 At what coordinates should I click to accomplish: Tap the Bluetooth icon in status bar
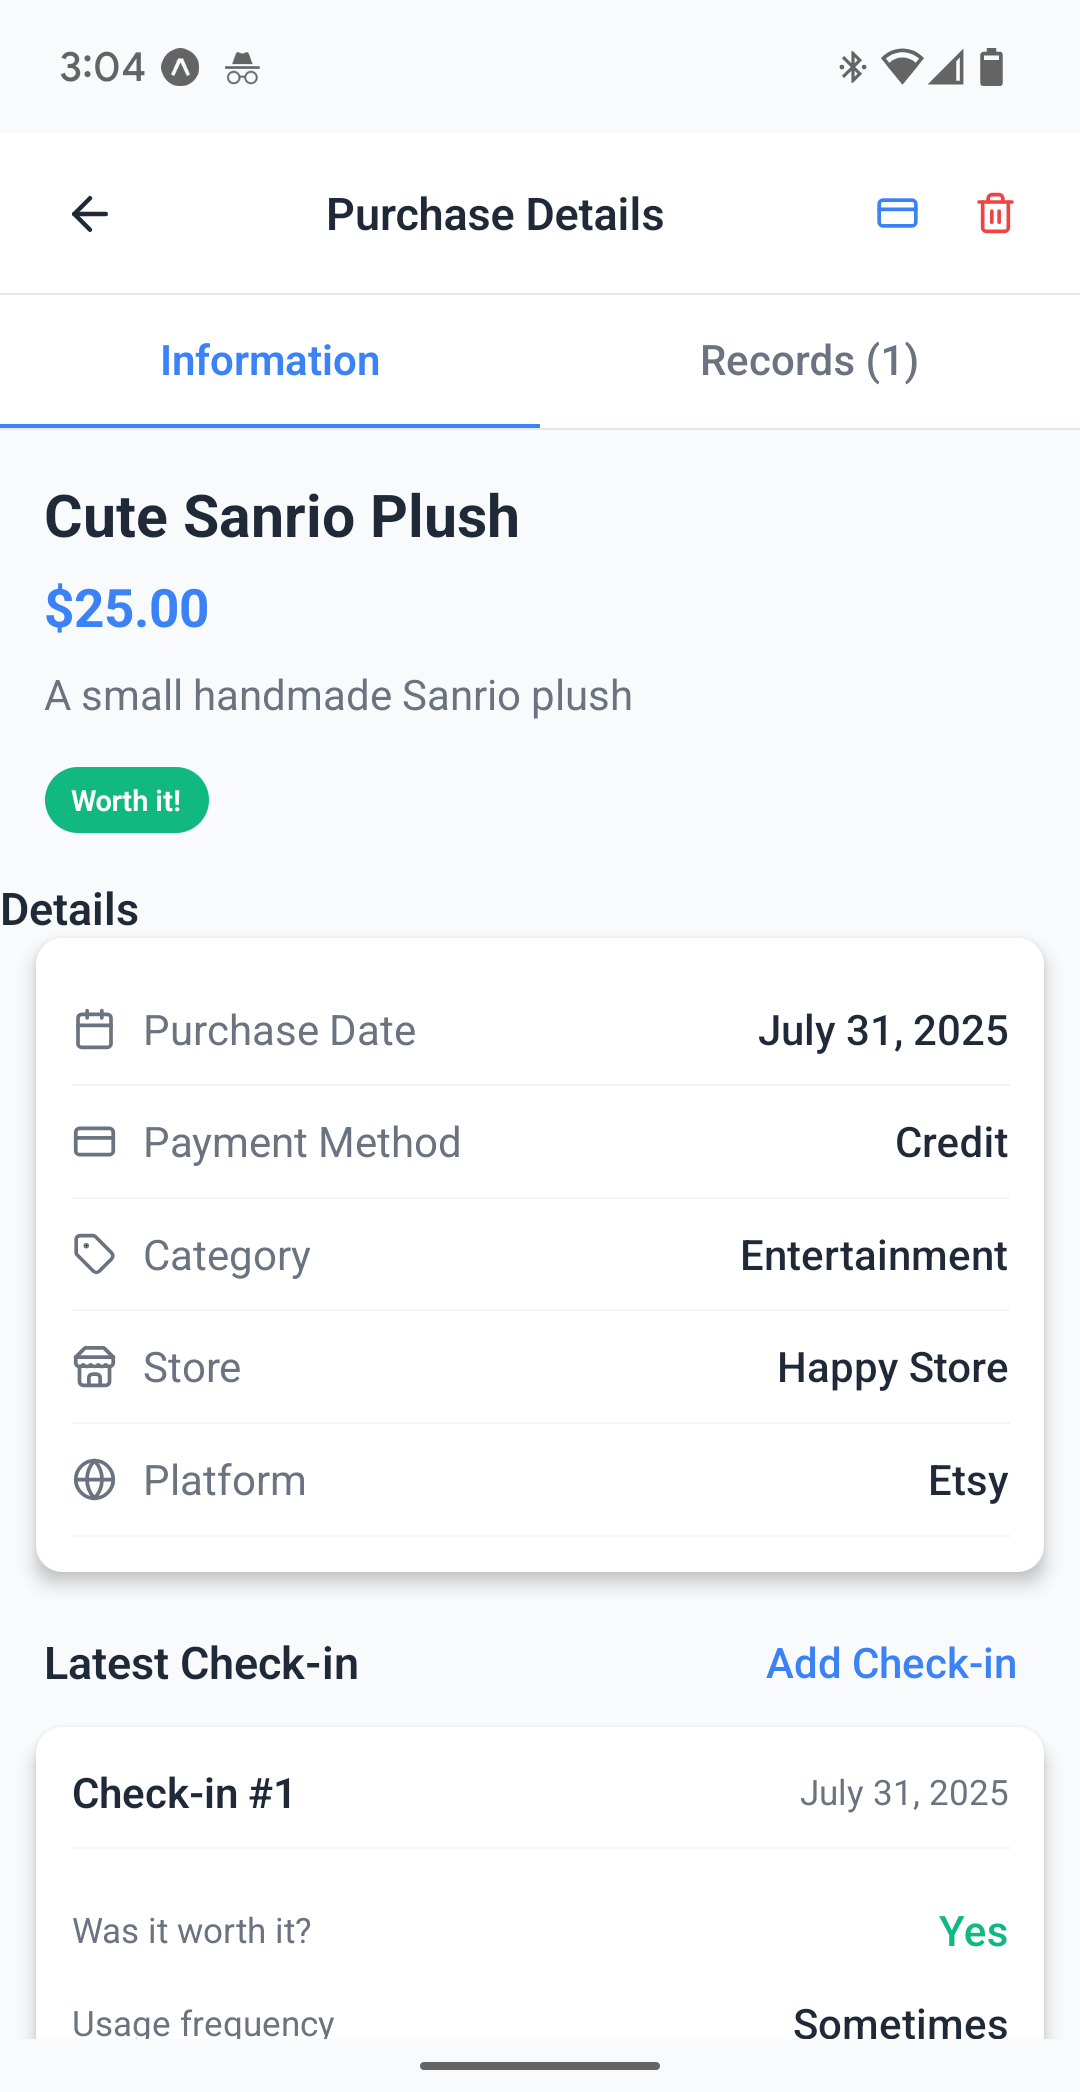pos(852,68)
